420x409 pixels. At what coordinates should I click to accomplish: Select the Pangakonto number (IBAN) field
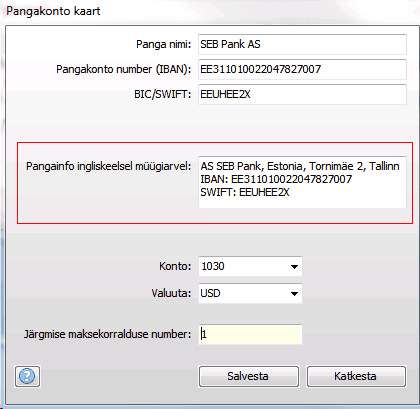coord(302,69)
